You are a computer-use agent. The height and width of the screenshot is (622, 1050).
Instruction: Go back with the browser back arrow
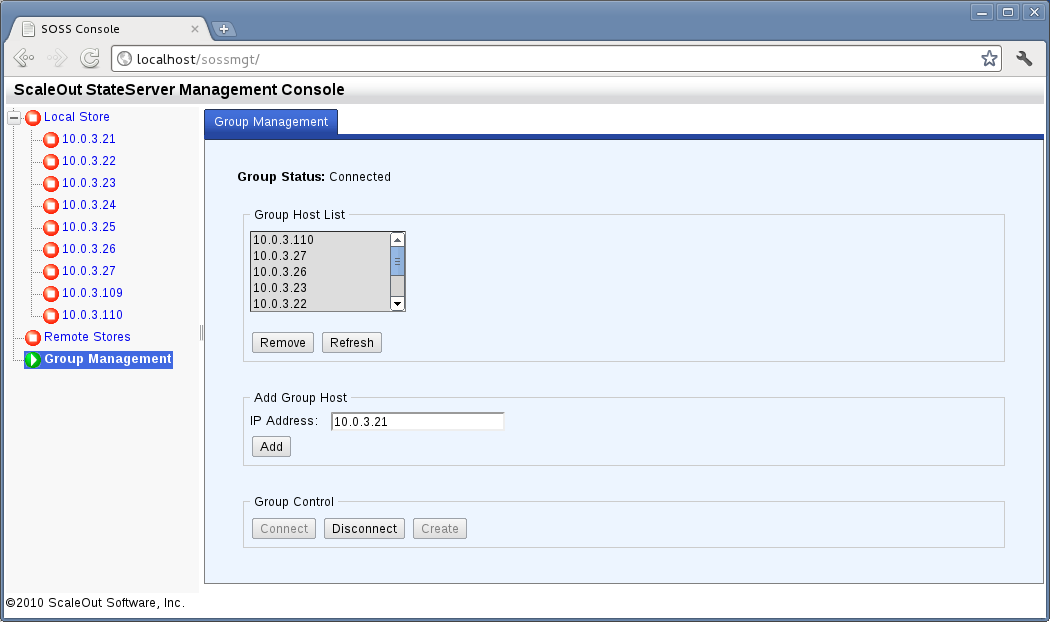click(24, 58)
